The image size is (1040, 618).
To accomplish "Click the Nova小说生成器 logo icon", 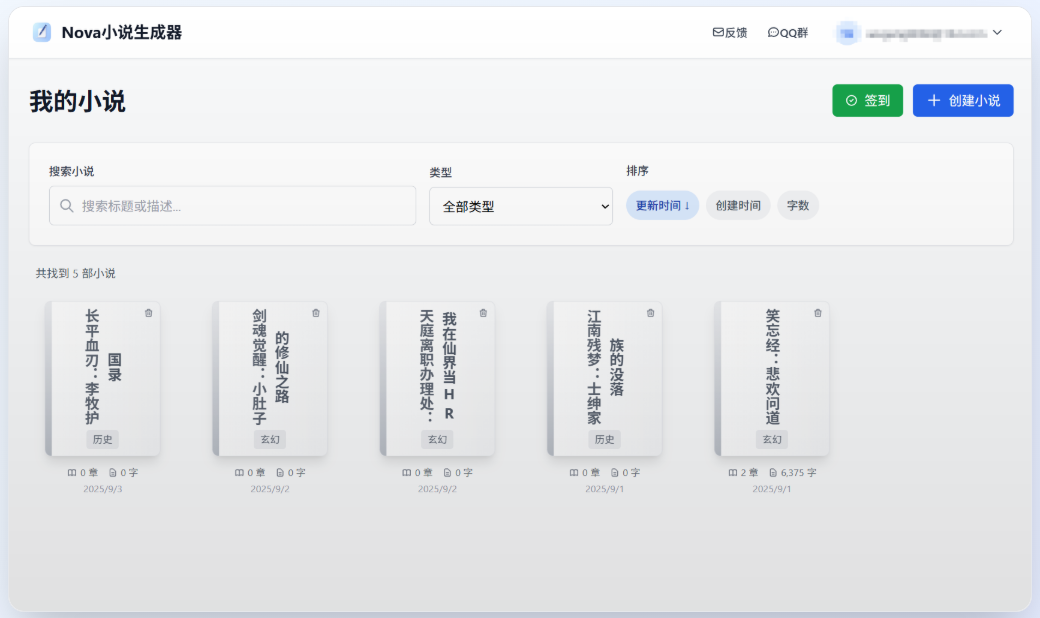I will 42,32.
